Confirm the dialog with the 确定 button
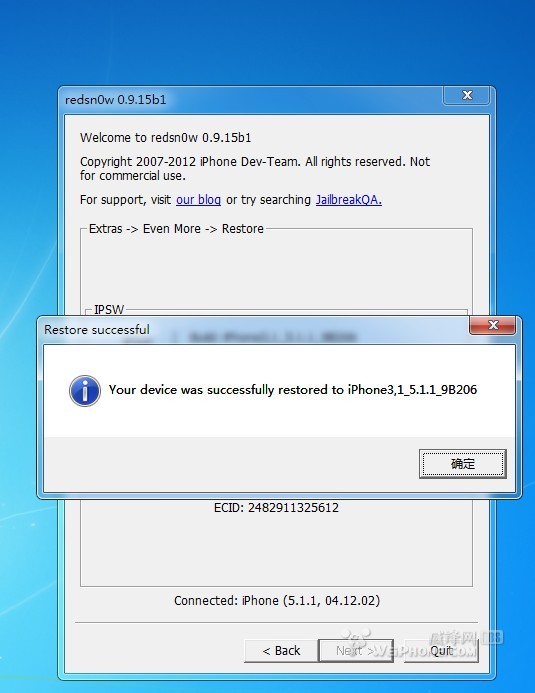This screenshot has height=693, width=535. [463, 464]
